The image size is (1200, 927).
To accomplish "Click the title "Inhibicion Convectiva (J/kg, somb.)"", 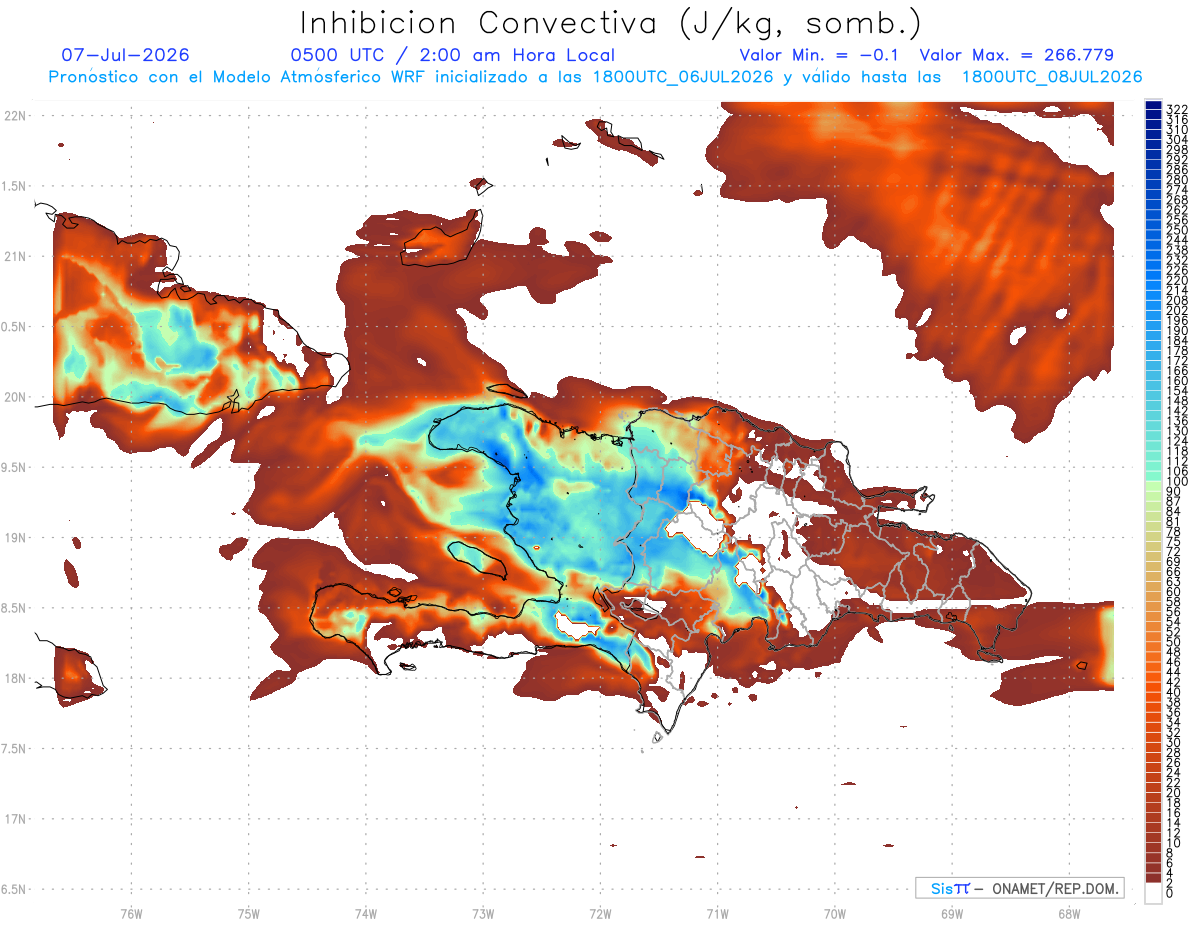I will coord(611,23).
